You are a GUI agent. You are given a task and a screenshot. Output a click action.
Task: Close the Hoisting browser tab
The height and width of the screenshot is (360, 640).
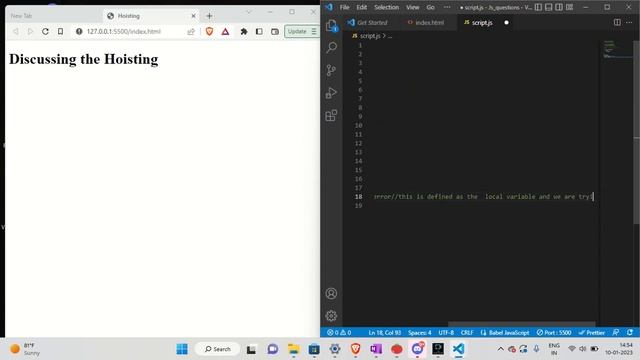coord(193,16)
